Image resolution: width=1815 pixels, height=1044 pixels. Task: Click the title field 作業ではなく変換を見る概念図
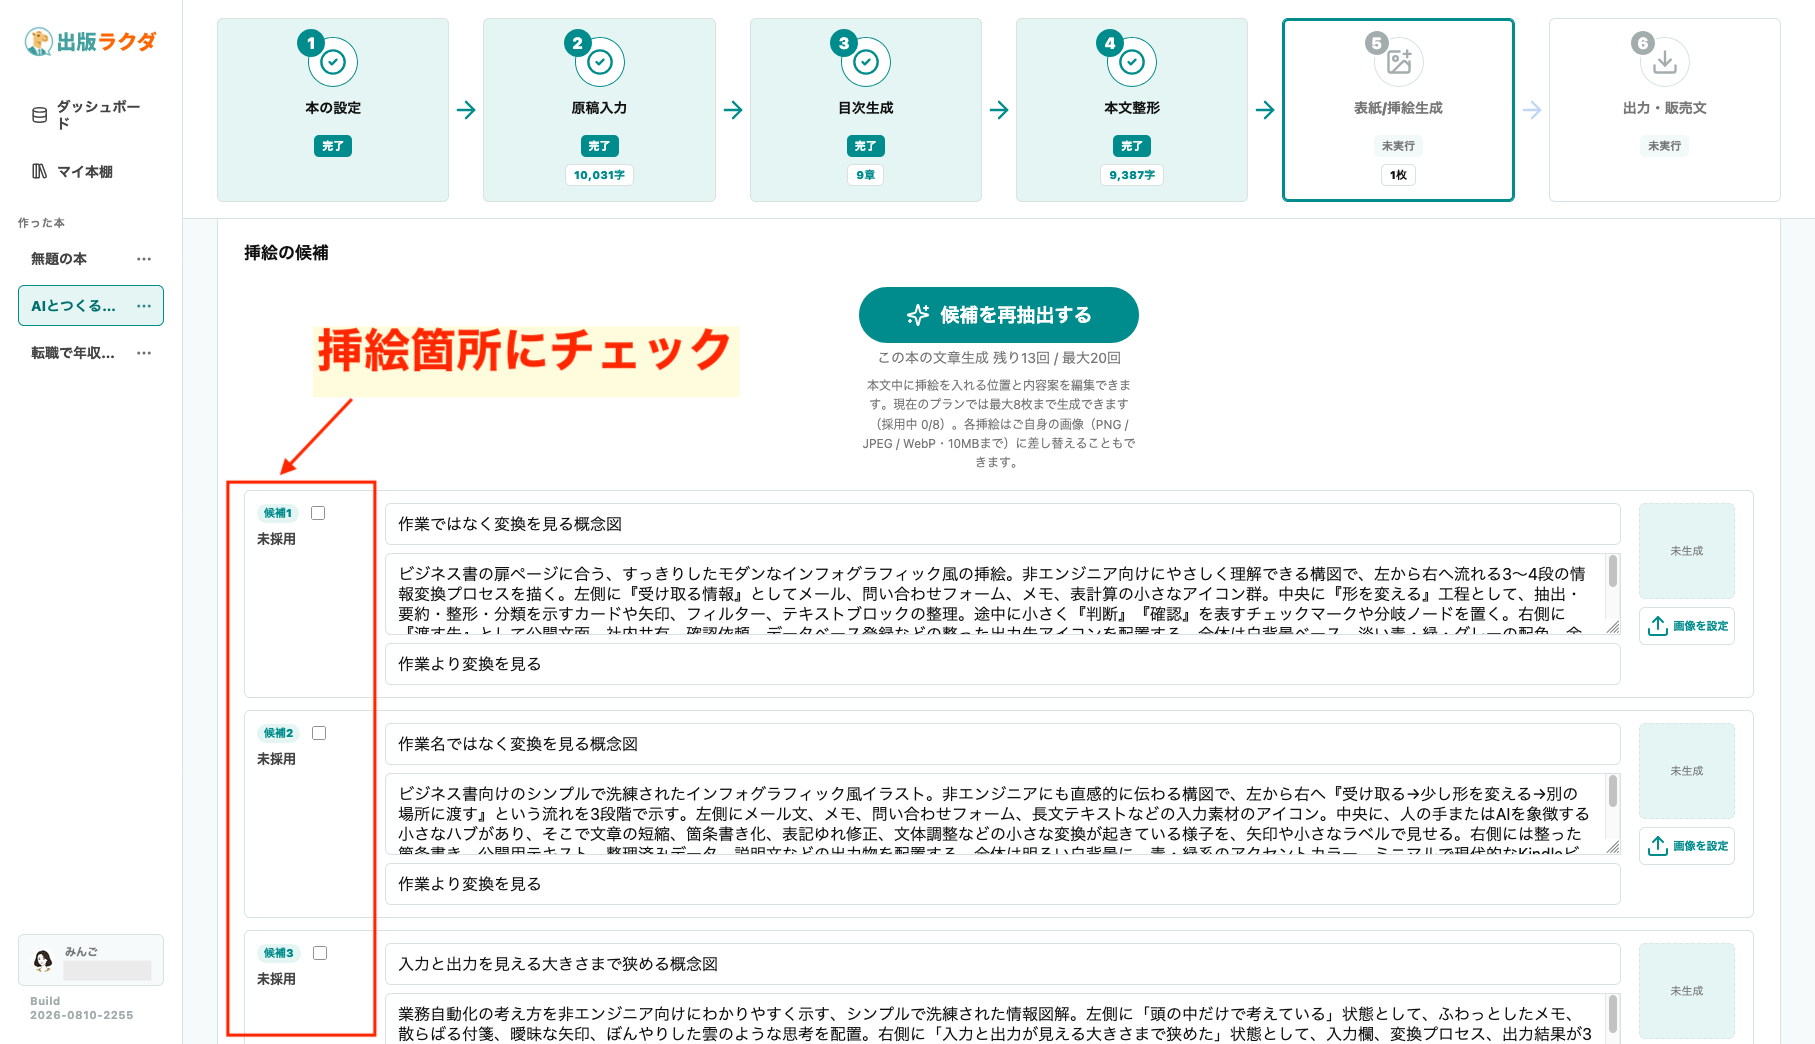[x=1003, y=524]
